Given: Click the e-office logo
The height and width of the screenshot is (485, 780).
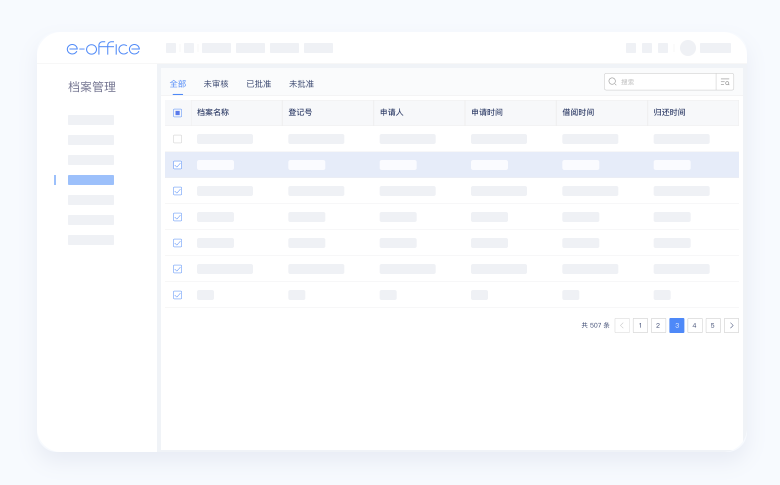Looking at the screenshot, I should point(103,48).
